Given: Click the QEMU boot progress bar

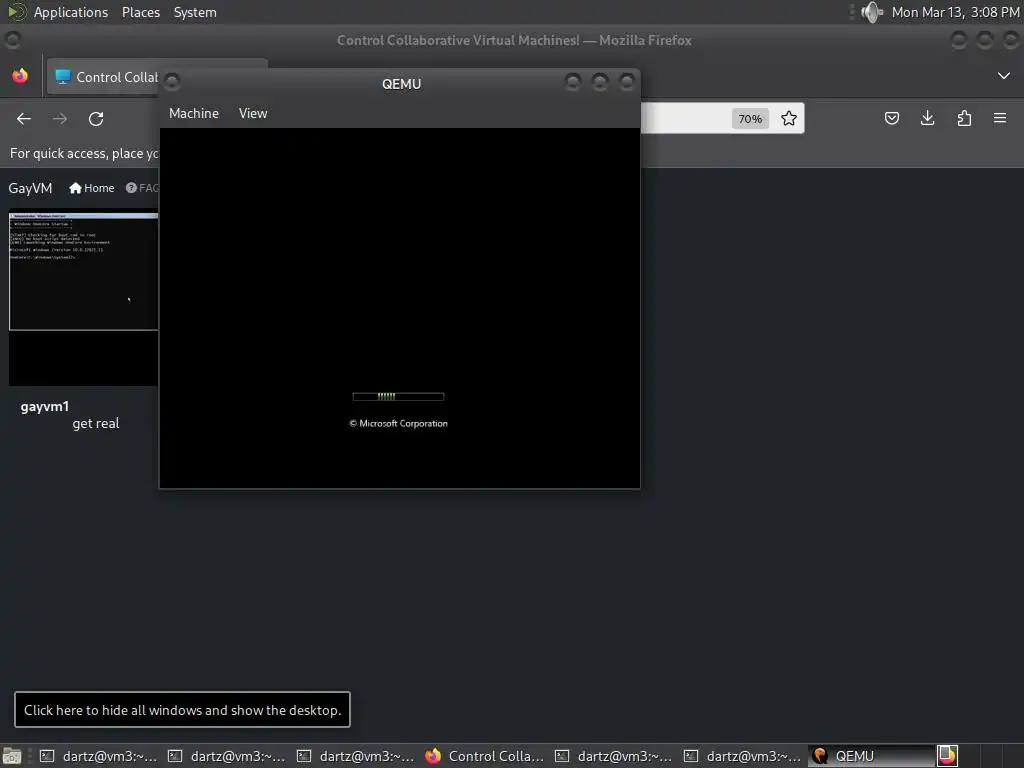Looking at the screenshot, I should tap(398, 396).
